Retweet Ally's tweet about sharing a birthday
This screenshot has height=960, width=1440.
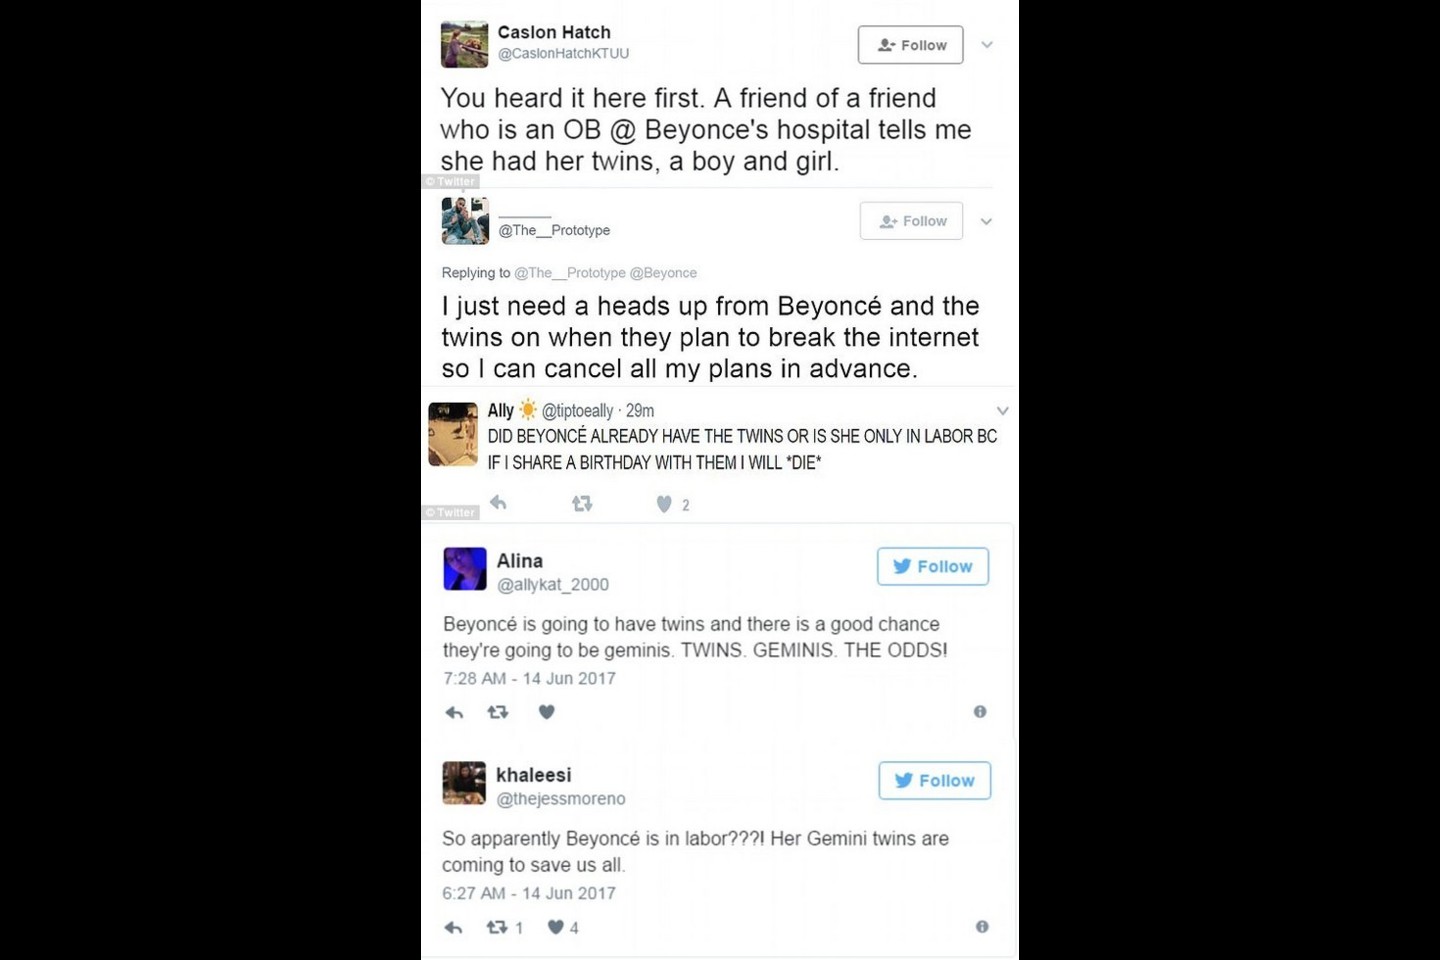[582, 504]
